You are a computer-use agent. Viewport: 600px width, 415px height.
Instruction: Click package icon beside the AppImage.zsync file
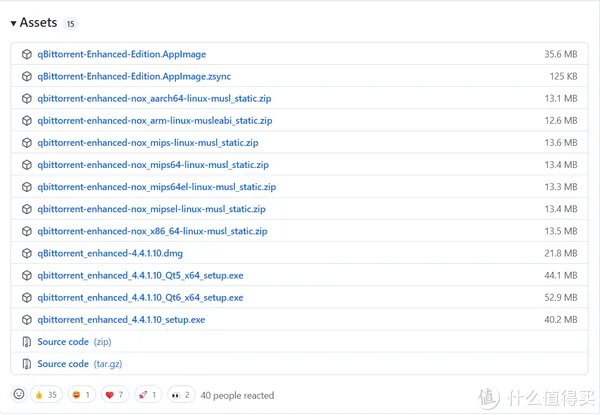pyautogui.click(x=27, y=76)
